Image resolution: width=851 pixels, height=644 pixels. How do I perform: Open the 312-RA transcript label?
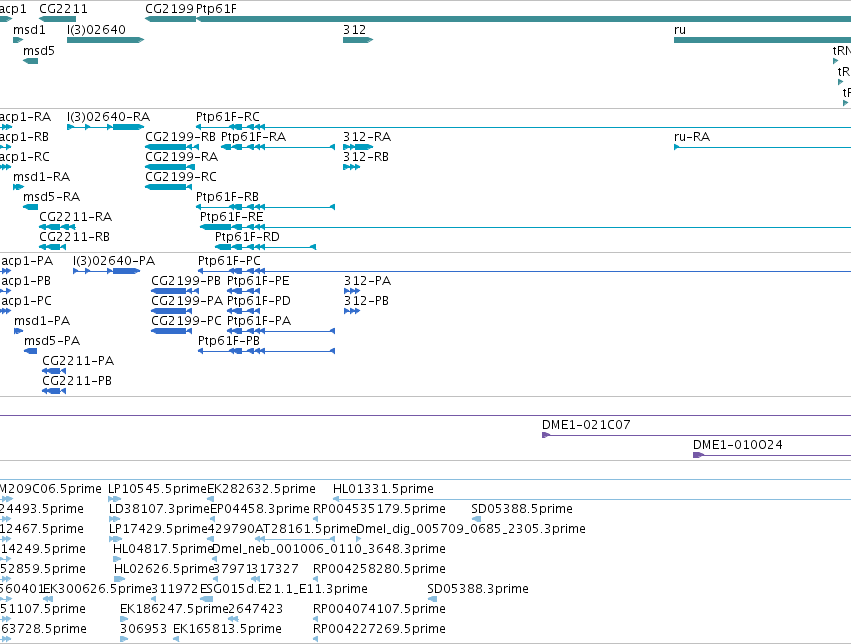tap(367, 137)
